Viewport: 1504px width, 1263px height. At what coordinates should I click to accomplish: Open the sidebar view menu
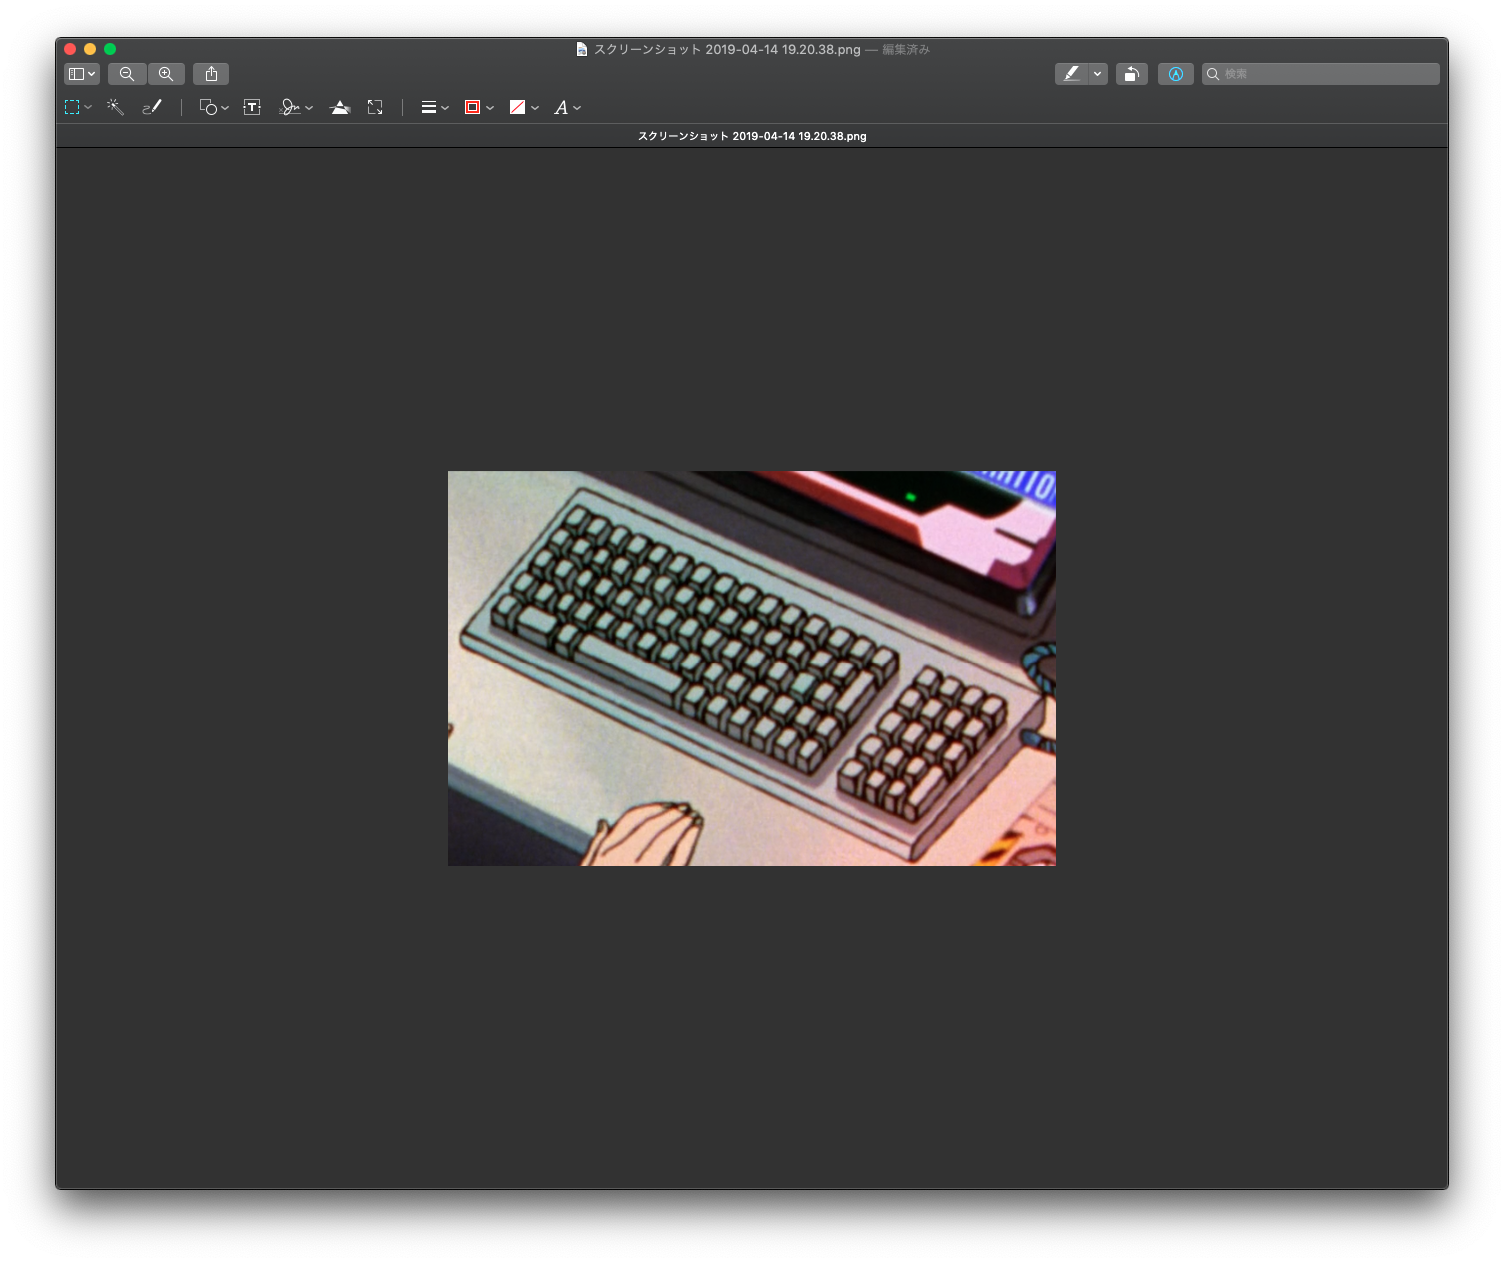(82, 74)
